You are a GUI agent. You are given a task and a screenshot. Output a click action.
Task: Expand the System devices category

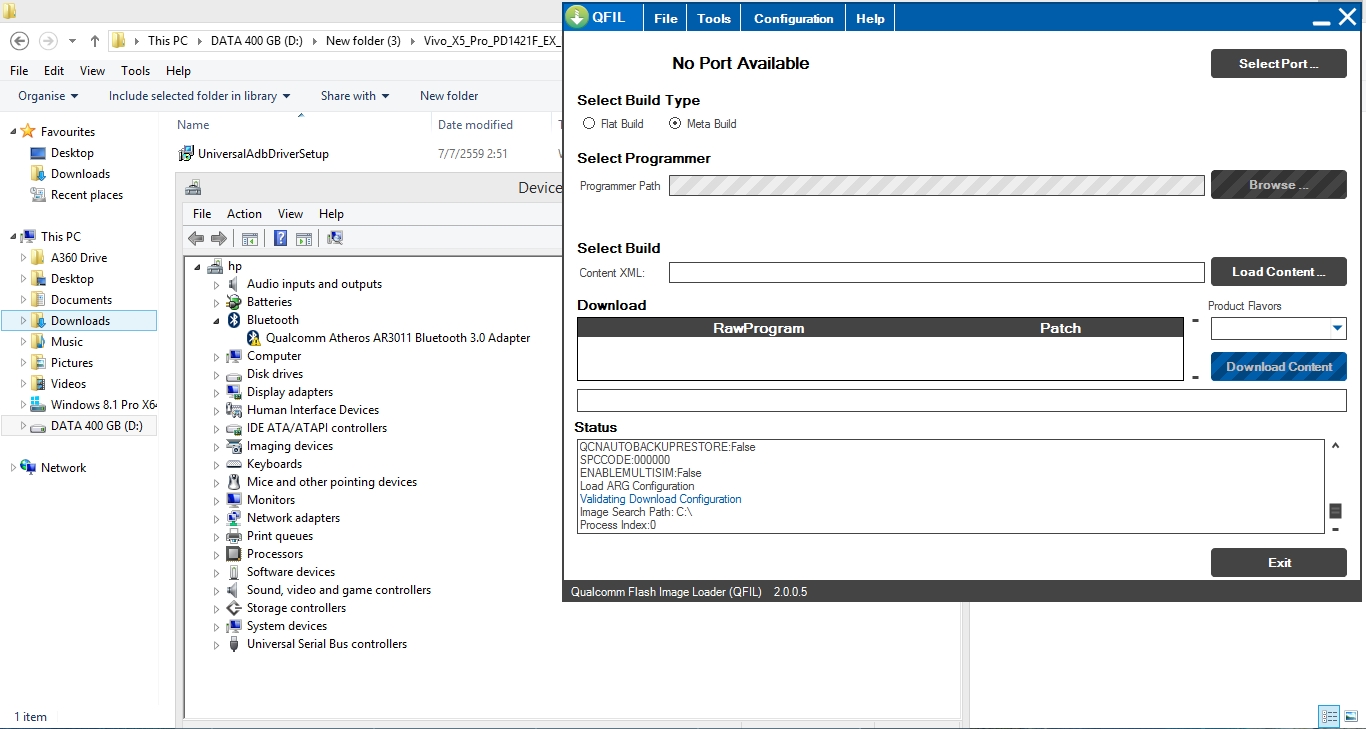216,626
